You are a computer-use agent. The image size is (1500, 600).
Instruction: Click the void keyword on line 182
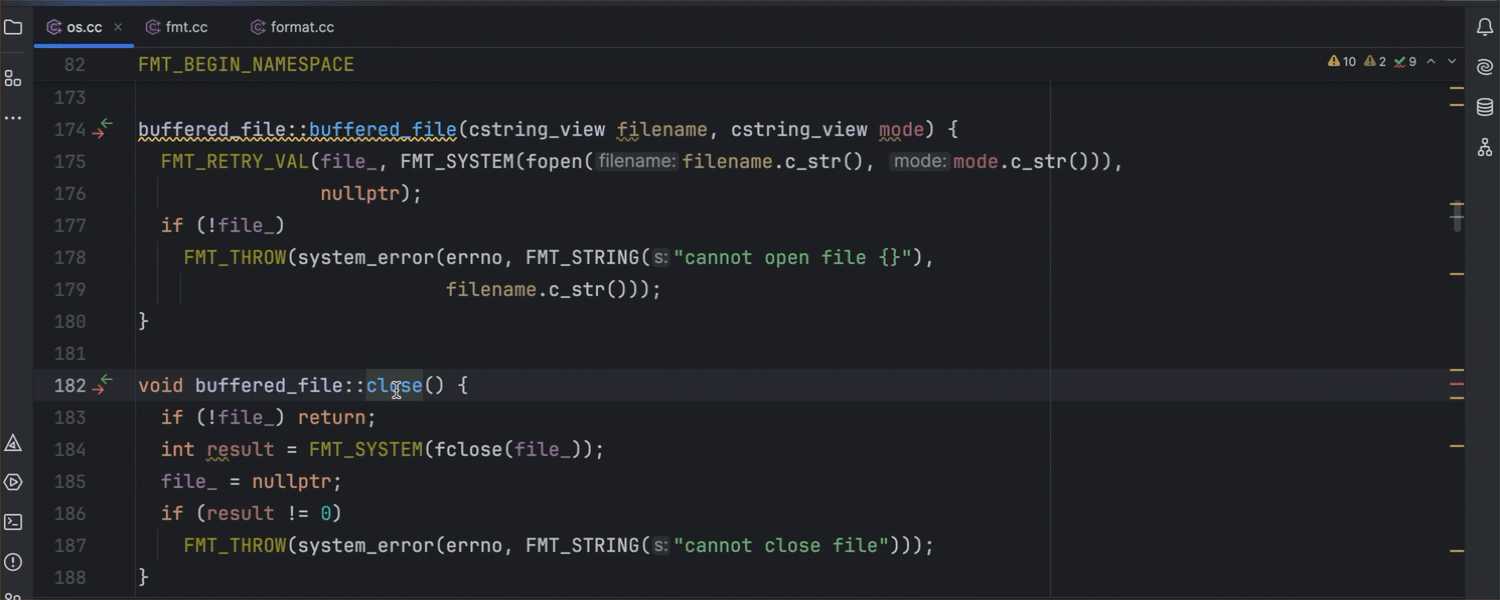[x=161, y=385]
